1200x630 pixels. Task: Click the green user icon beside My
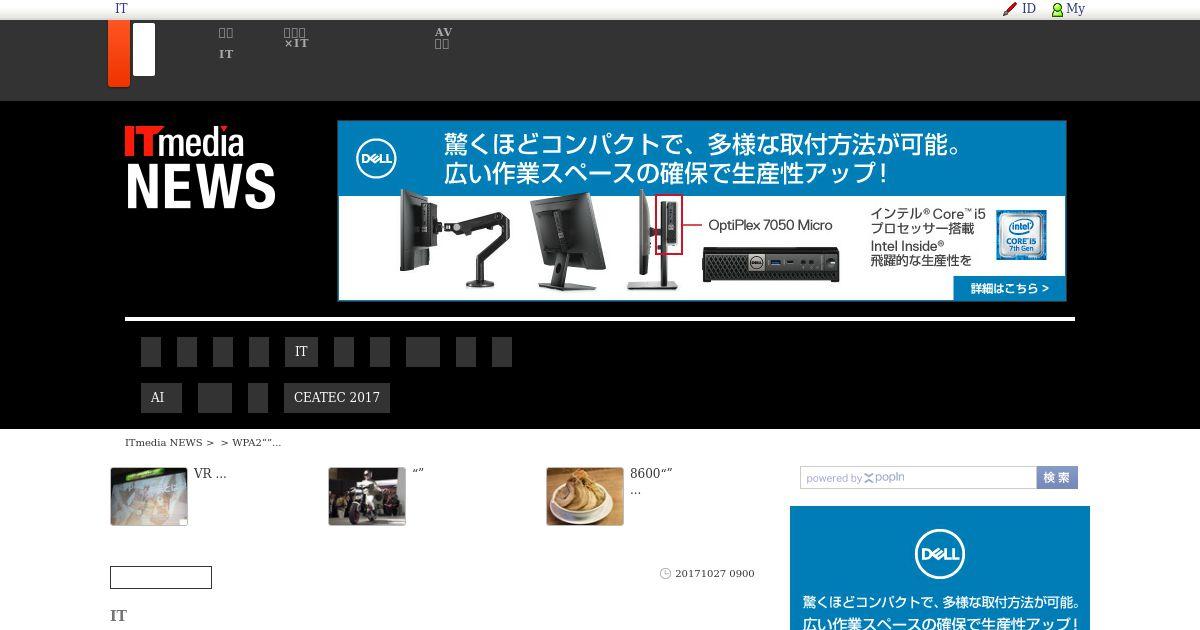coord(1057,9)
